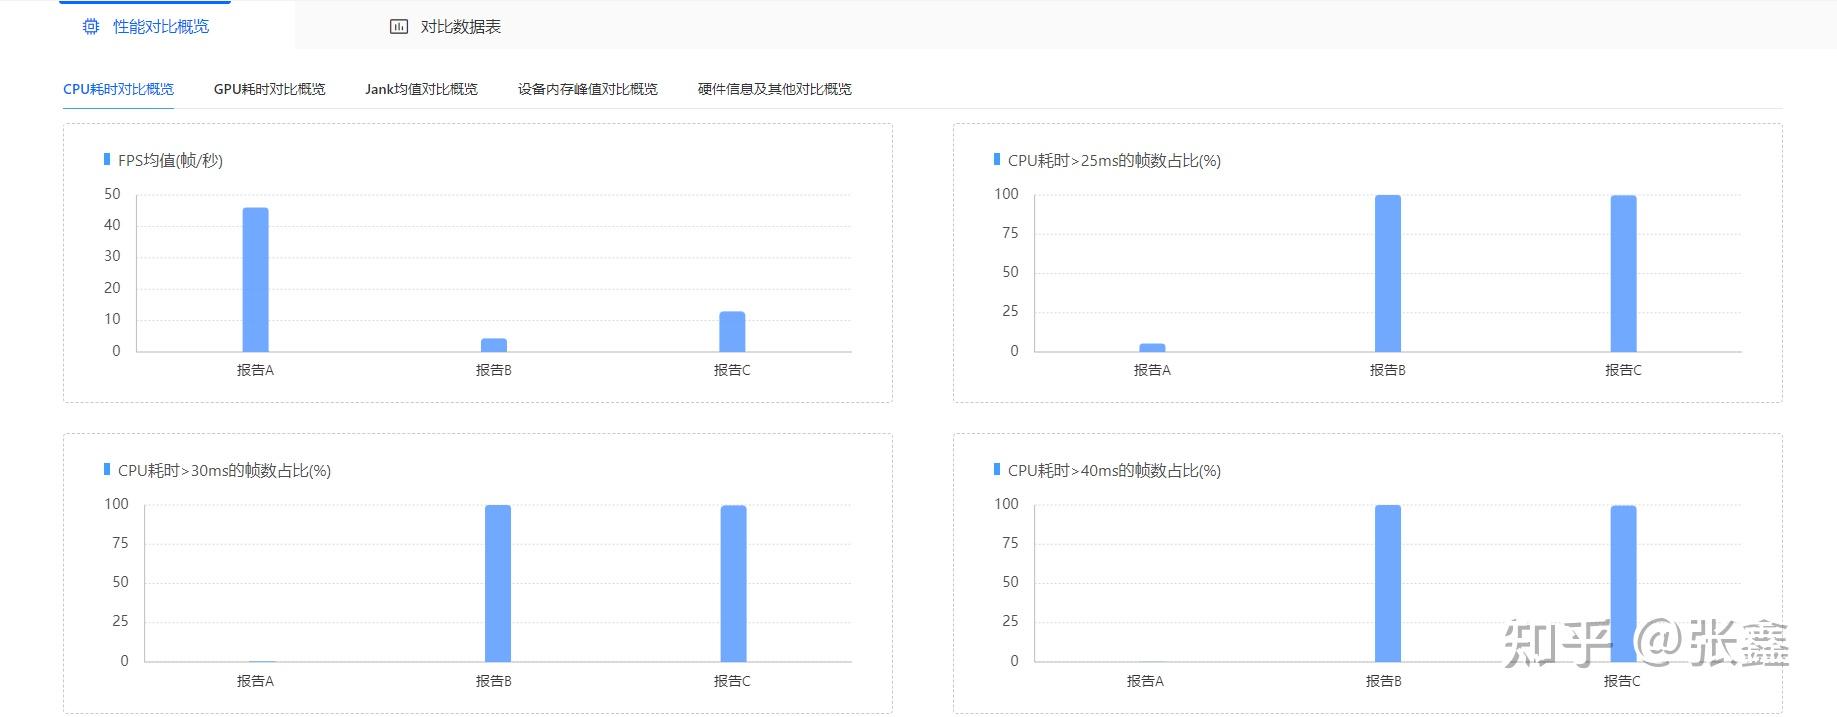Click 报告B bar in CPU耗时>40ms chart
Viewport: 1837px width, 717px height.
click(x=1388, y=583)
